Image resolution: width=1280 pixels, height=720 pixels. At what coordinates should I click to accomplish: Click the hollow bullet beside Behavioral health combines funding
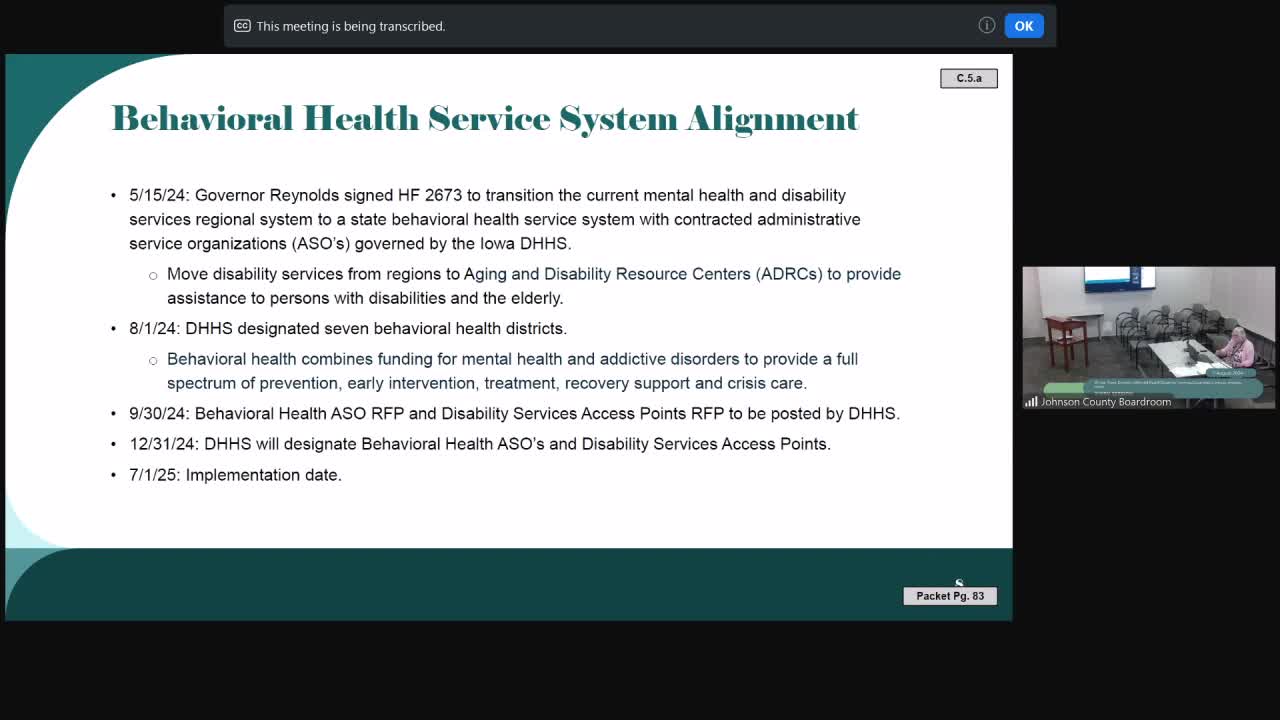pos(152,359)
